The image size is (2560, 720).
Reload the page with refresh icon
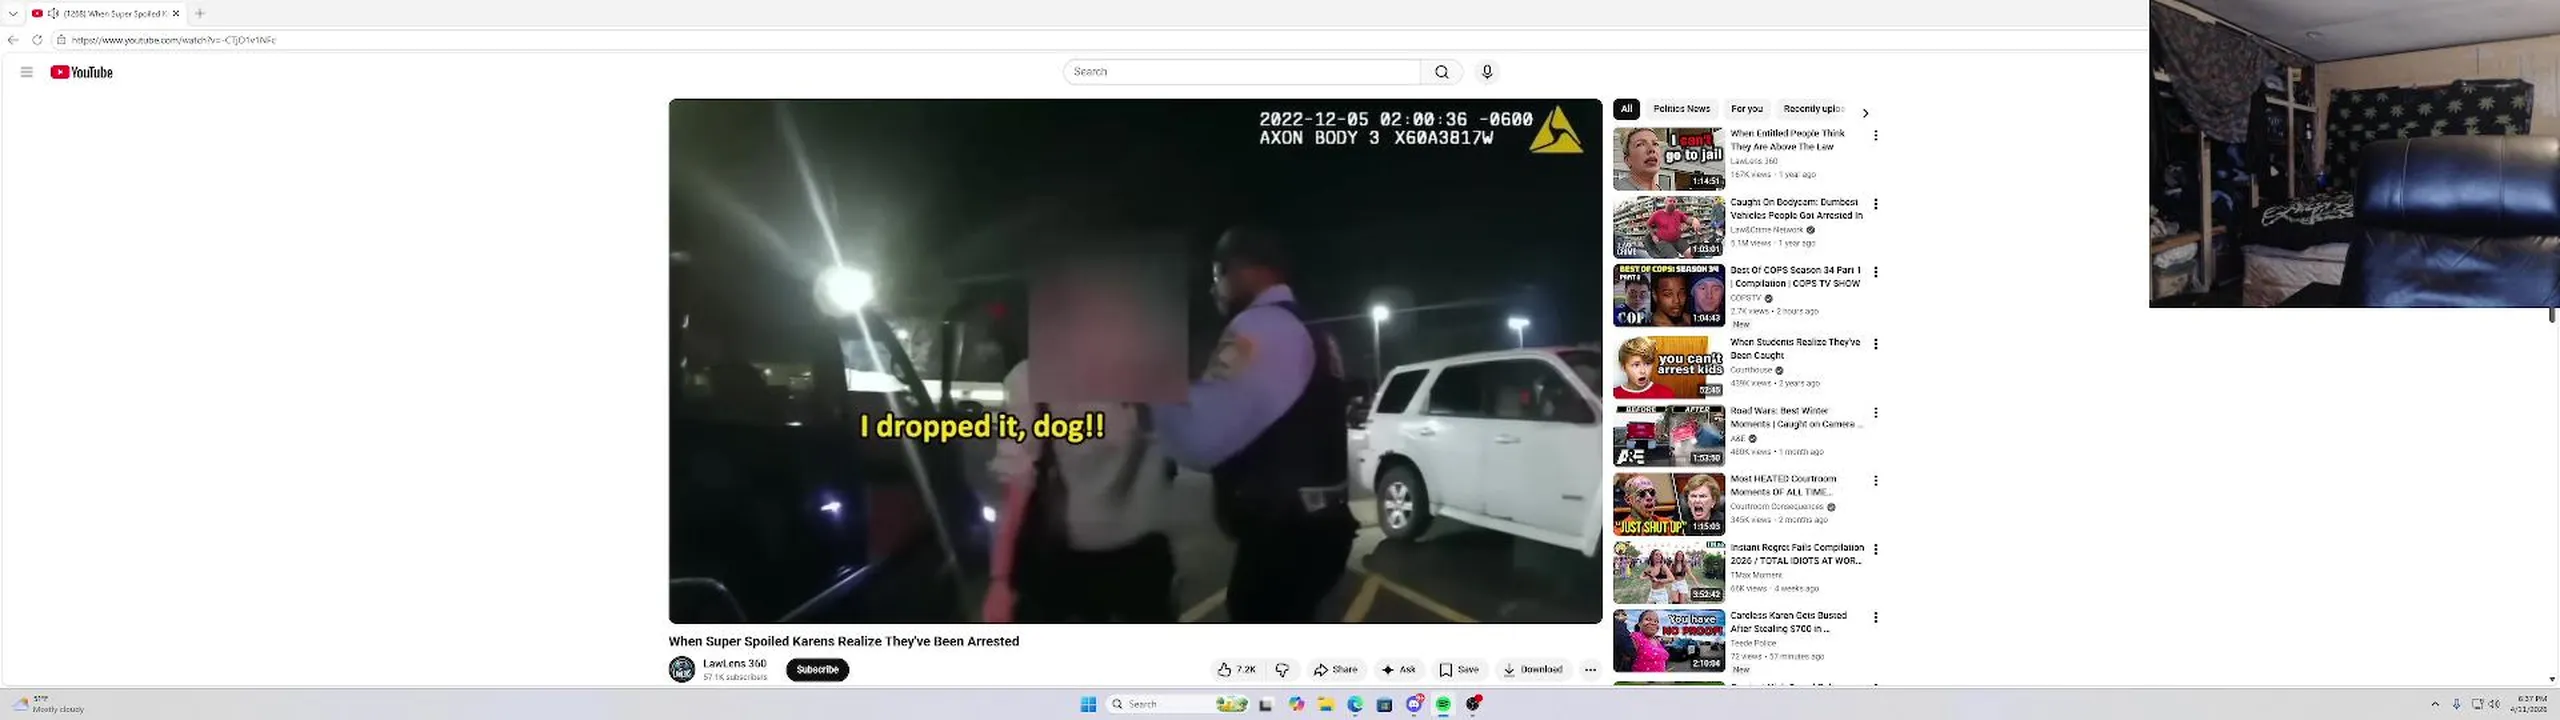pyautogui.click(x=37, y=40)
